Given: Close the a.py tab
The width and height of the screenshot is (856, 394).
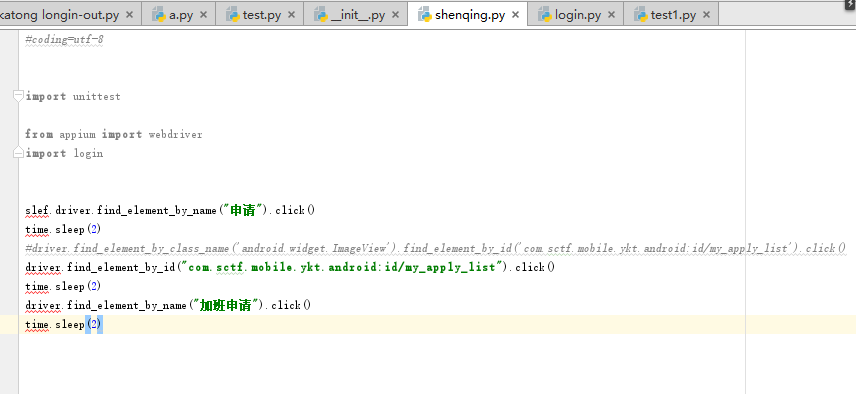Looking at the screenshot, I should (204, 15).
